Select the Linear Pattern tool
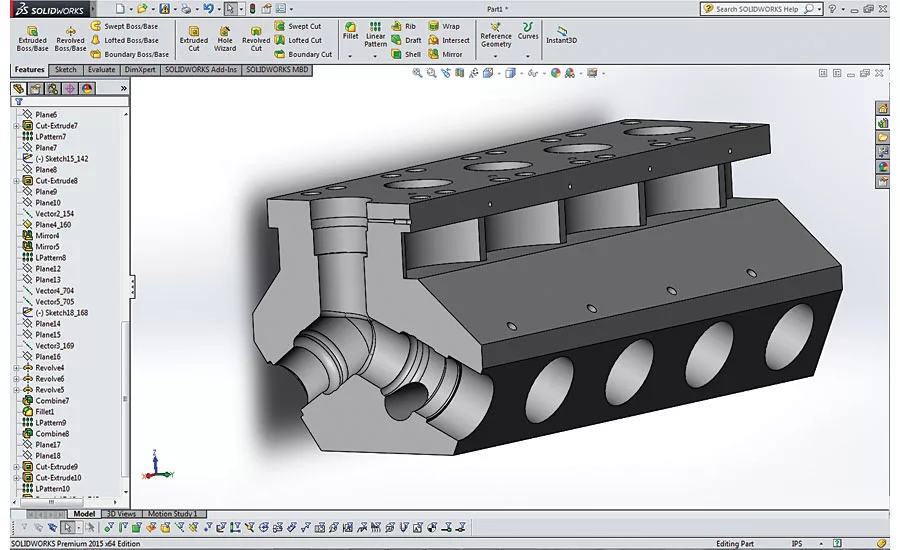This screenshot has width=900, height=550. coord(375,34)
